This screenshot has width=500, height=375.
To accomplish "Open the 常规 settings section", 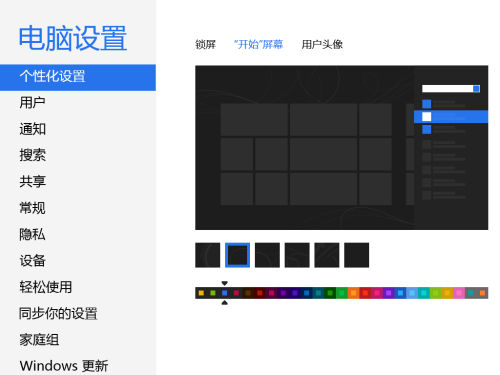I will click(x=32, y=208).
